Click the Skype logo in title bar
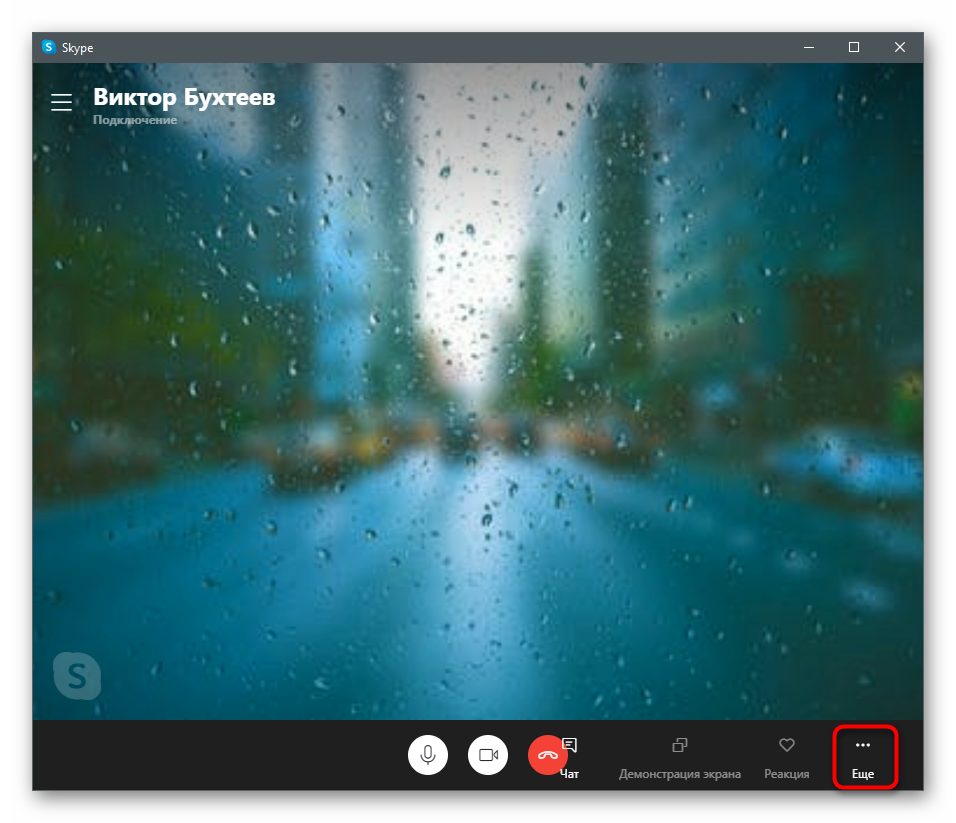956x823 pixels. tap(48, 47)
